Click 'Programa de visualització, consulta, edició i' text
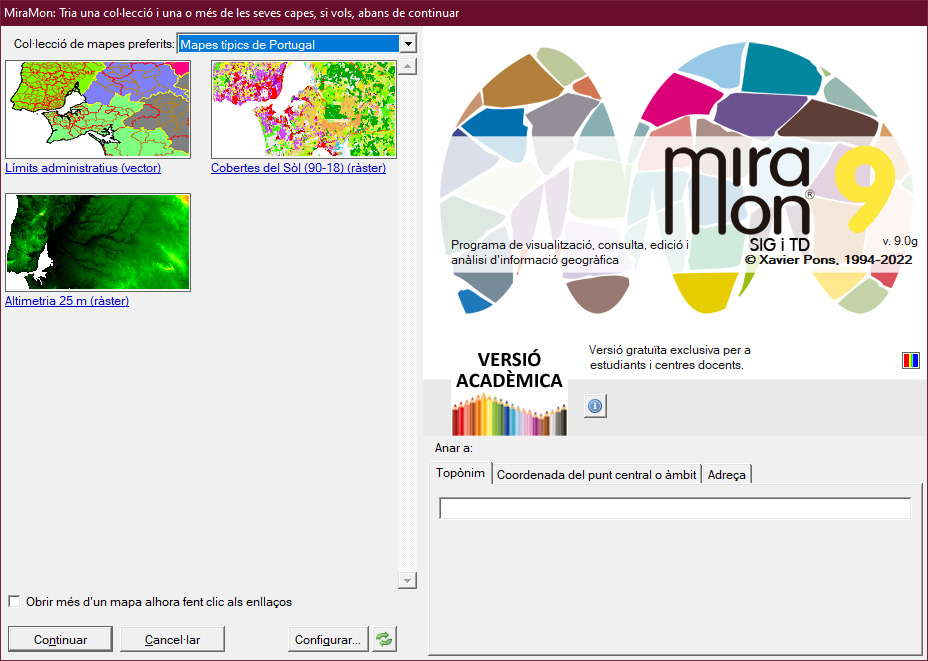928x661 pixels. [x=570, y=245]
